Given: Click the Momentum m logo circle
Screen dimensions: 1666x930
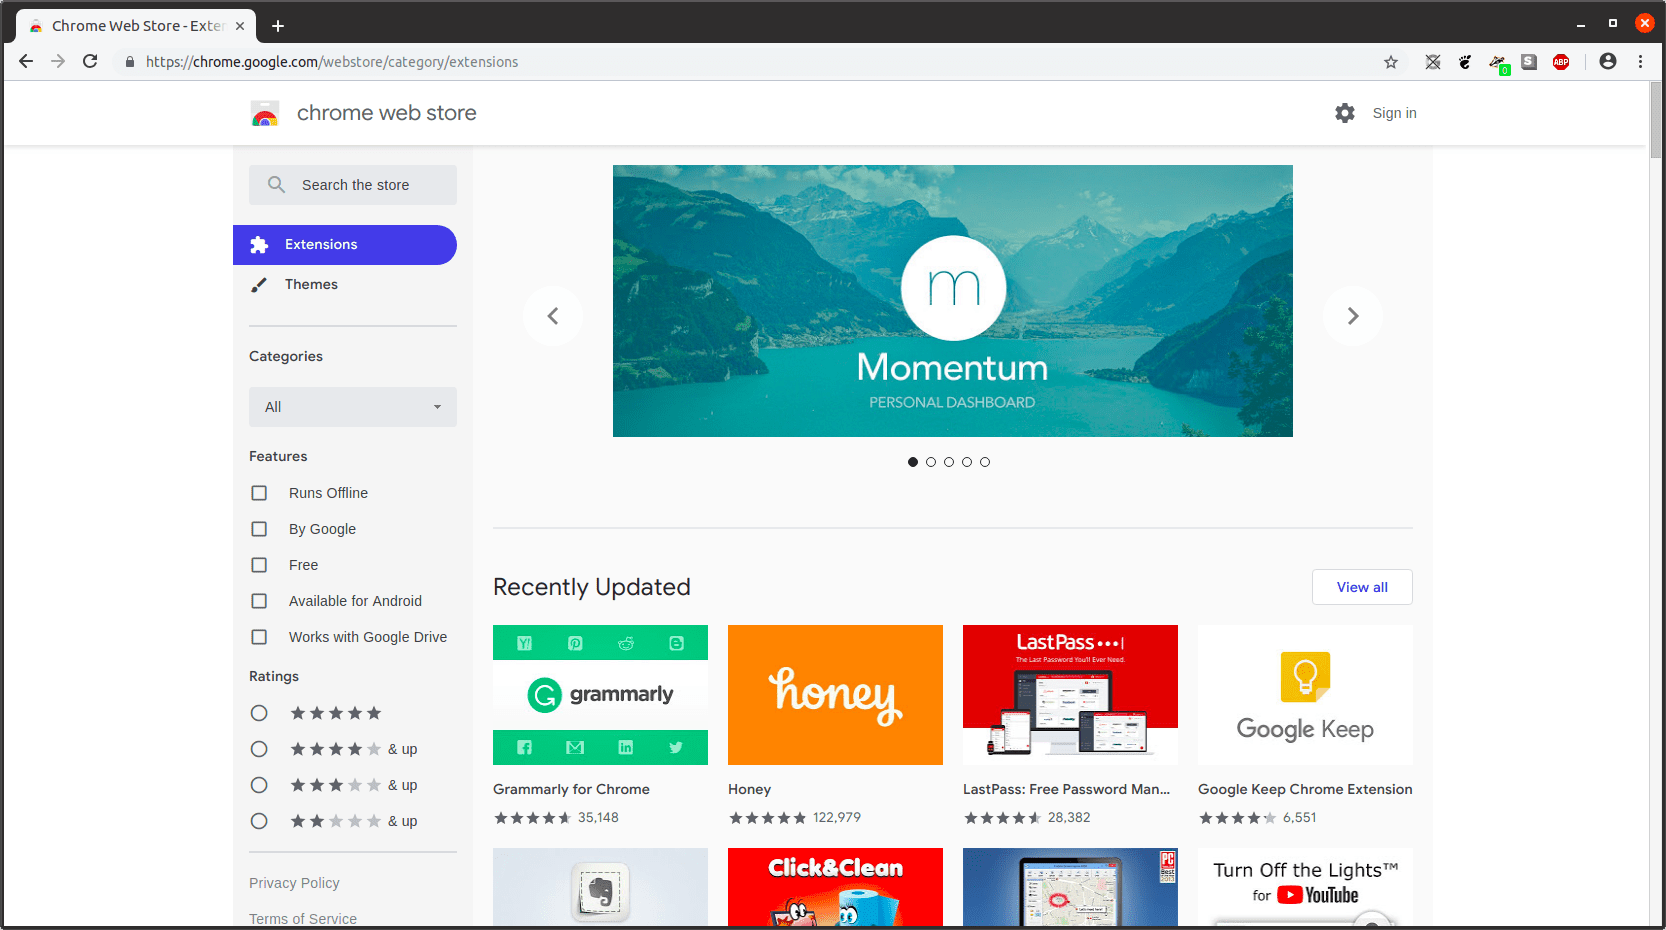Looking at the screenshot, I should click(953, 288).
